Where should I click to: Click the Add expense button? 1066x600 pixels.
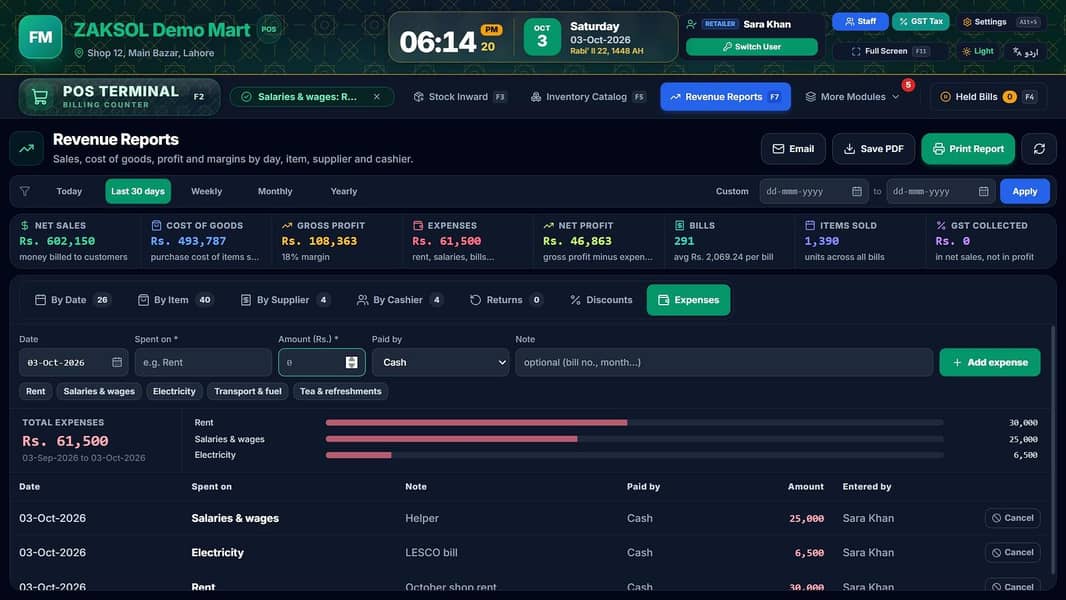[x=990, y=362]
